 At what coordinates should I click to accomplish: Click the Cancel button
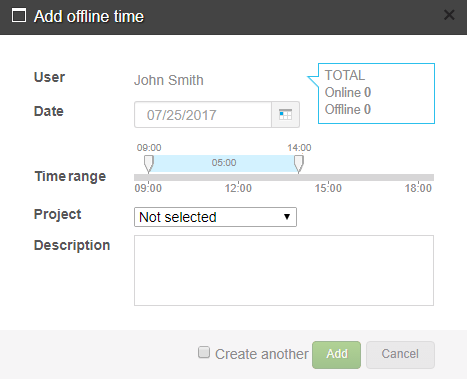400,355
